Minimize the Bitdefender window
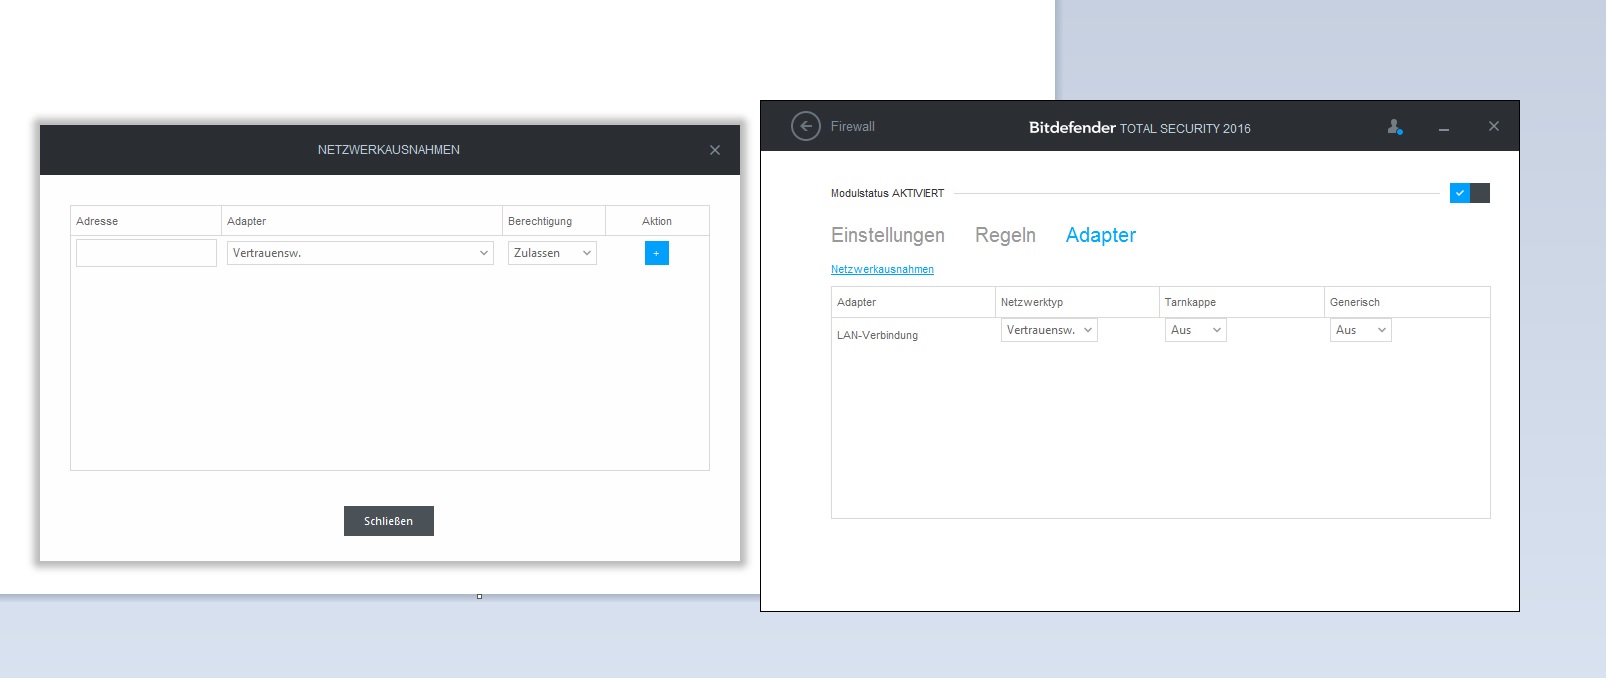This screenshot has width=1606, height=678. (1444, 128)
